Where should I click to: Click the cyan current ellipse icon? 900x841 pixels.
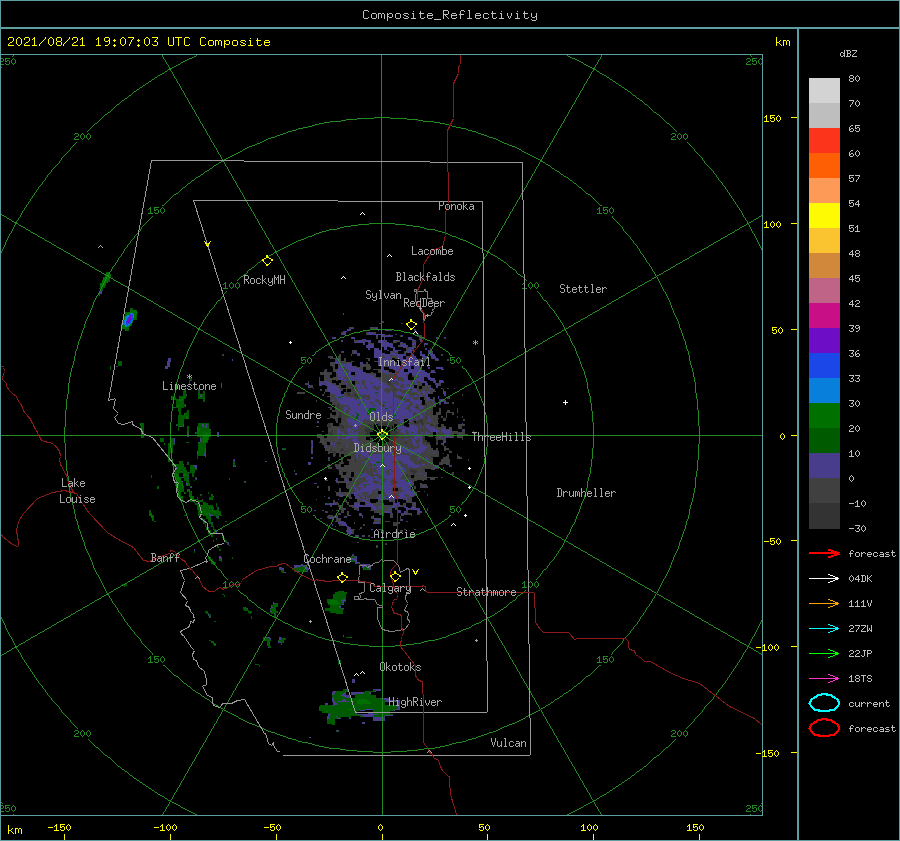[824, 703]
